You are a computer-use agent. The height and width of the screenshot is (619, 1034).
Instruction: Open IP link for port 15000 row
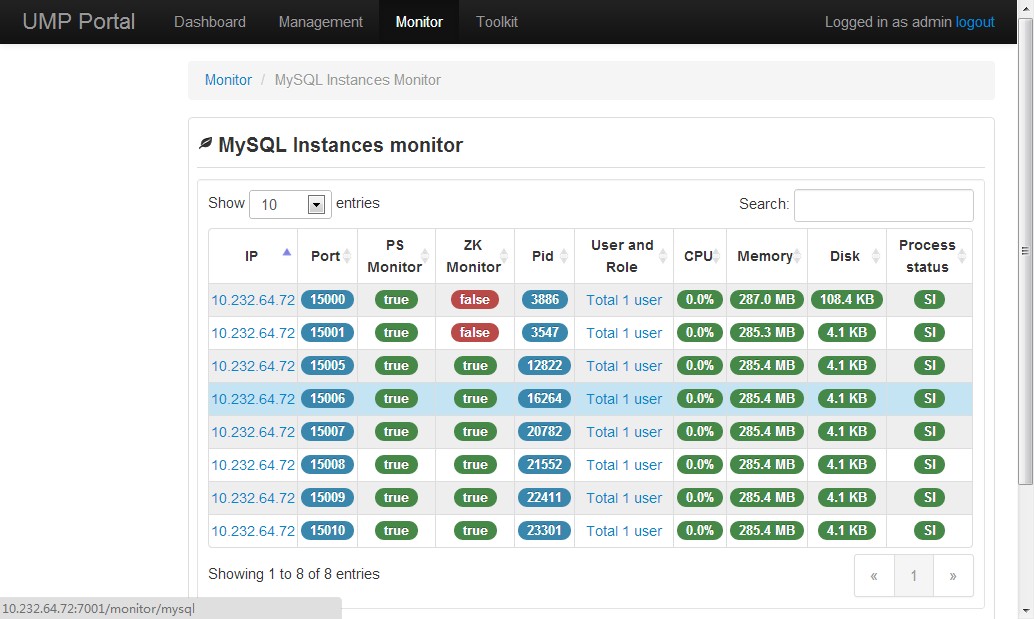pos(253,300)
